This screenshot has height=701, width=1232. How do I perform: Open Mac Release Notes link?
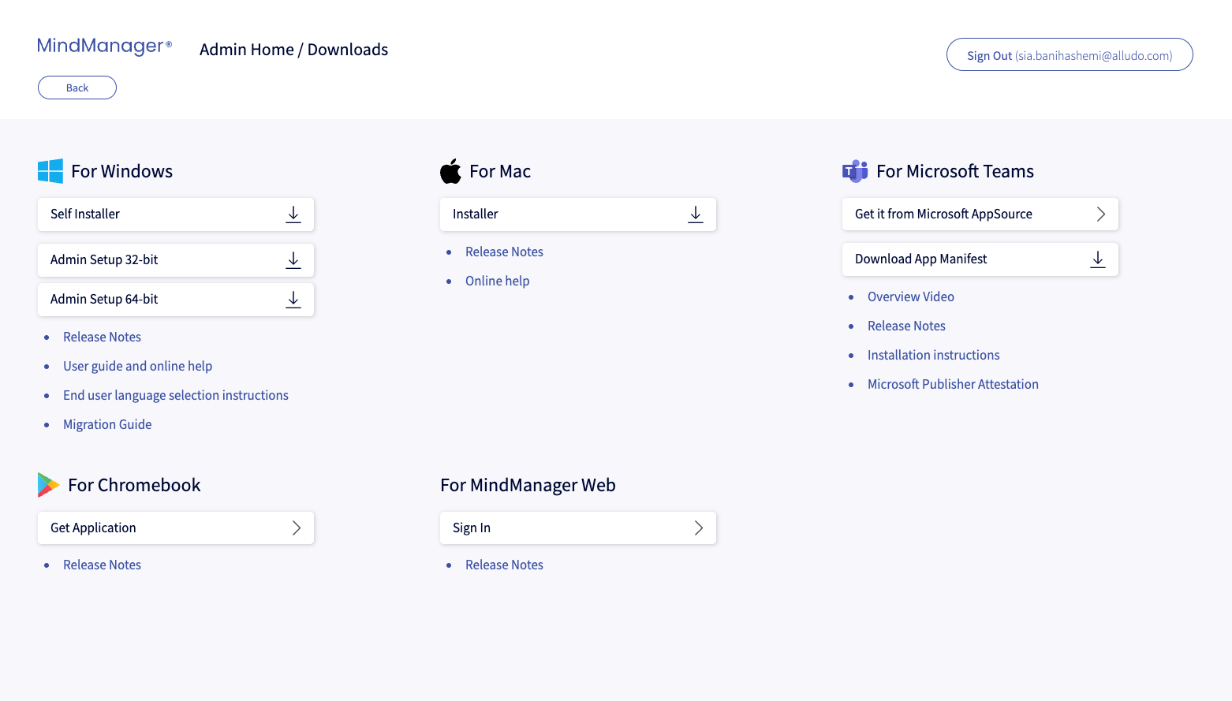tap(504, 252)
